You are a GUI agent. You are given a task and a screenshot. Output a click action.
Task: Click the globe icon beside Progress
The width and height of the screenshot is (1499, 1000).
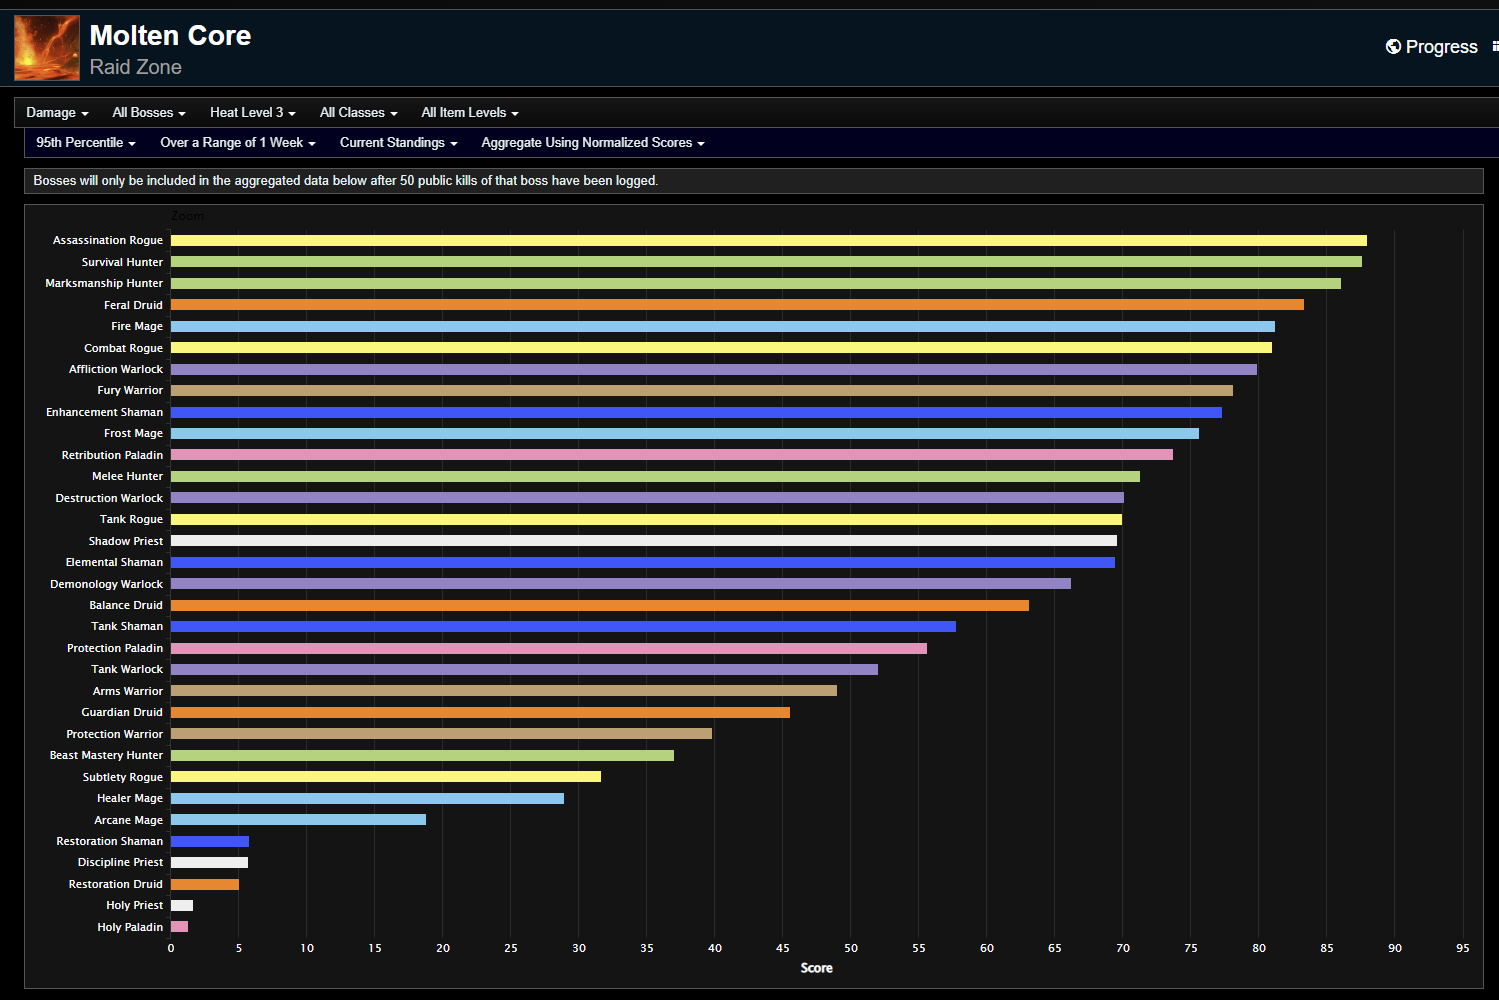[1394, 46]
